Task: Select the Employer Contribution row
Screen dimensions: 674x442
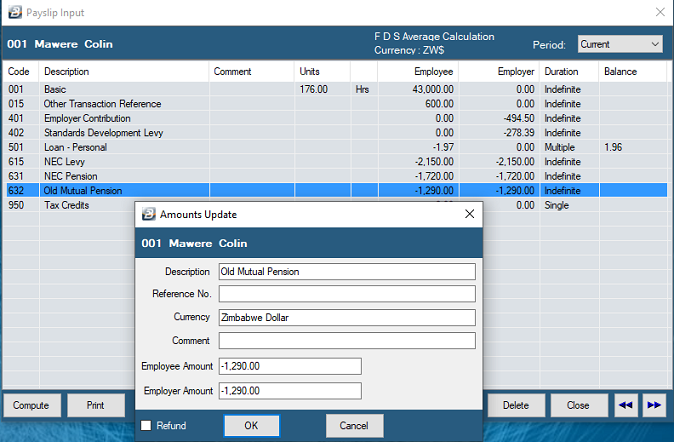Action: tap(337, 118)
